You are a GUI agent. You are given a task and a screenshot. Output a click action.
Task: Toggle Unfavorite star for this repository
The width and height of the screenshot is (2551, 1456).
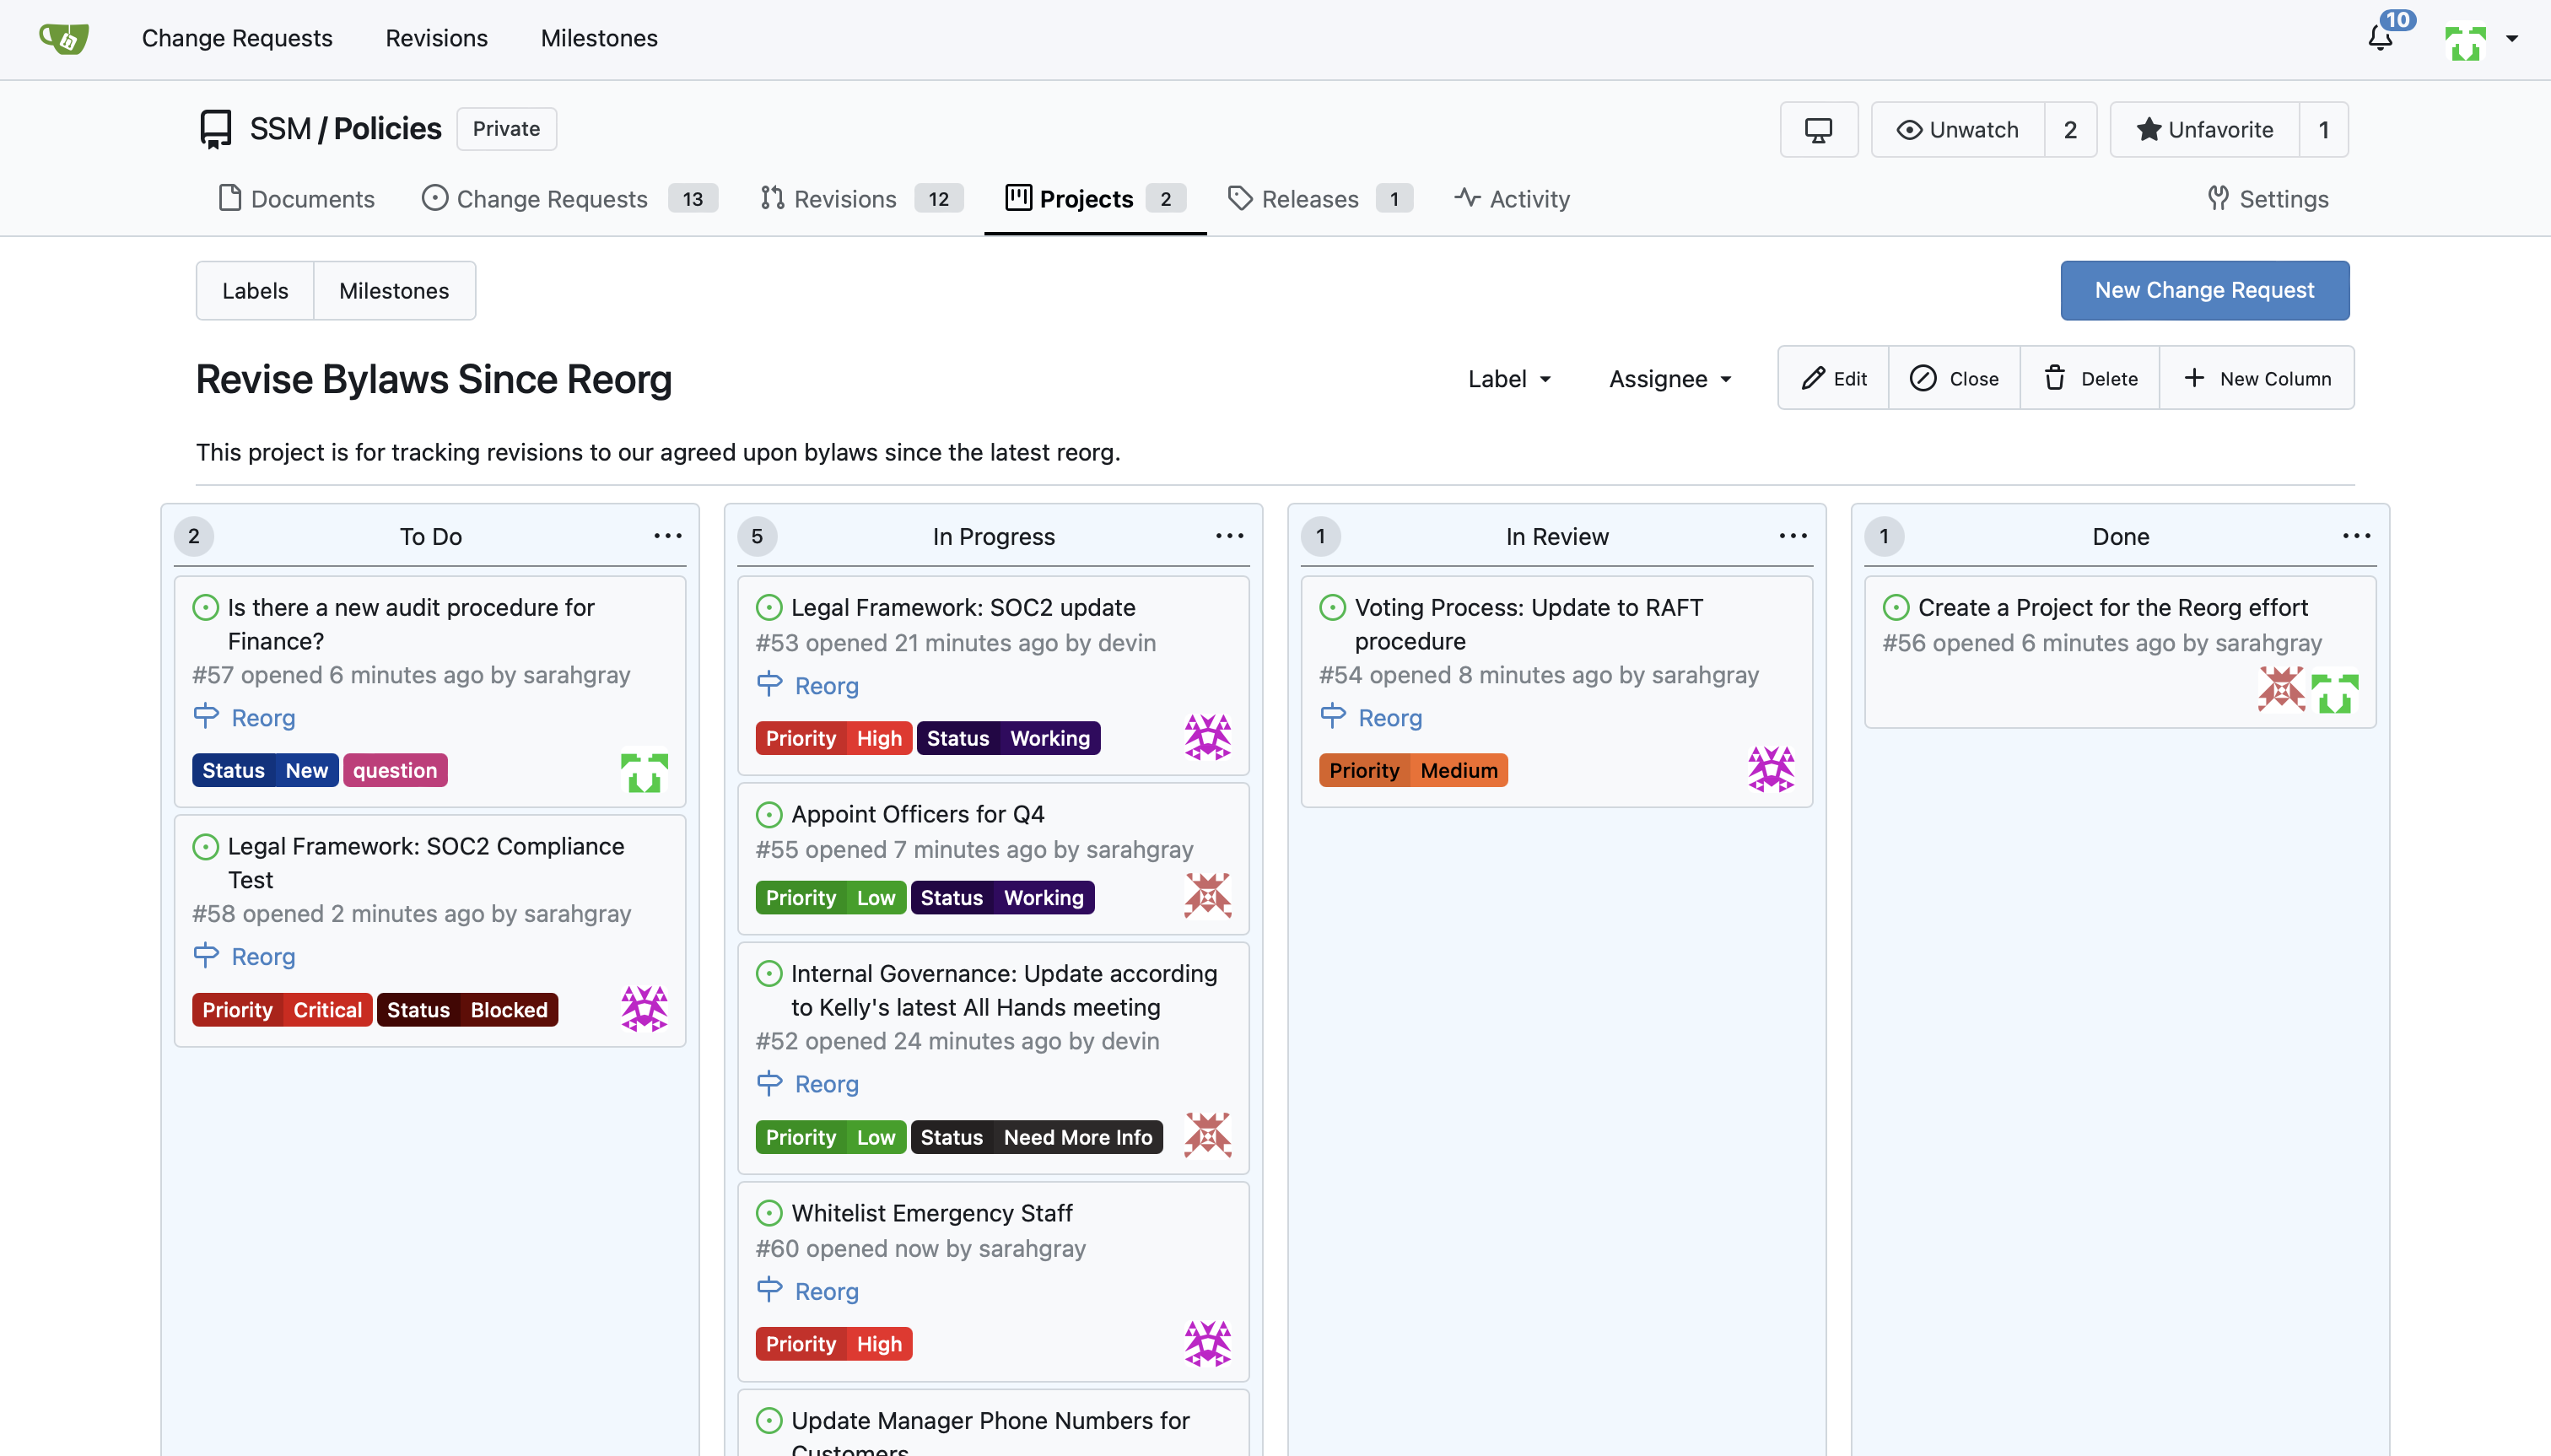tap(2204, 129)
